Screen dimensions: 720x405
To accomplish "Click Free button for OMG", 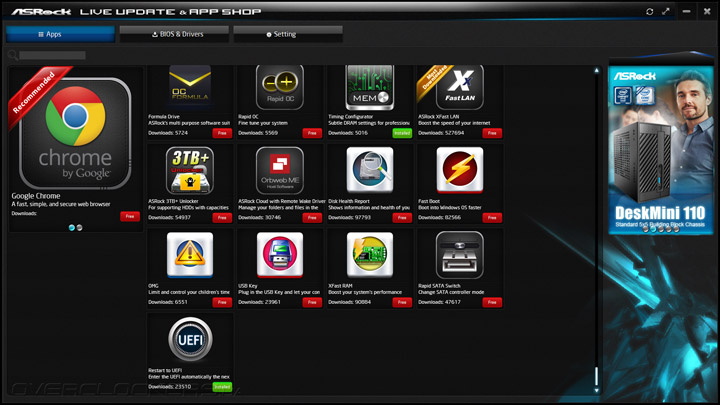I will tap(222, 302).
